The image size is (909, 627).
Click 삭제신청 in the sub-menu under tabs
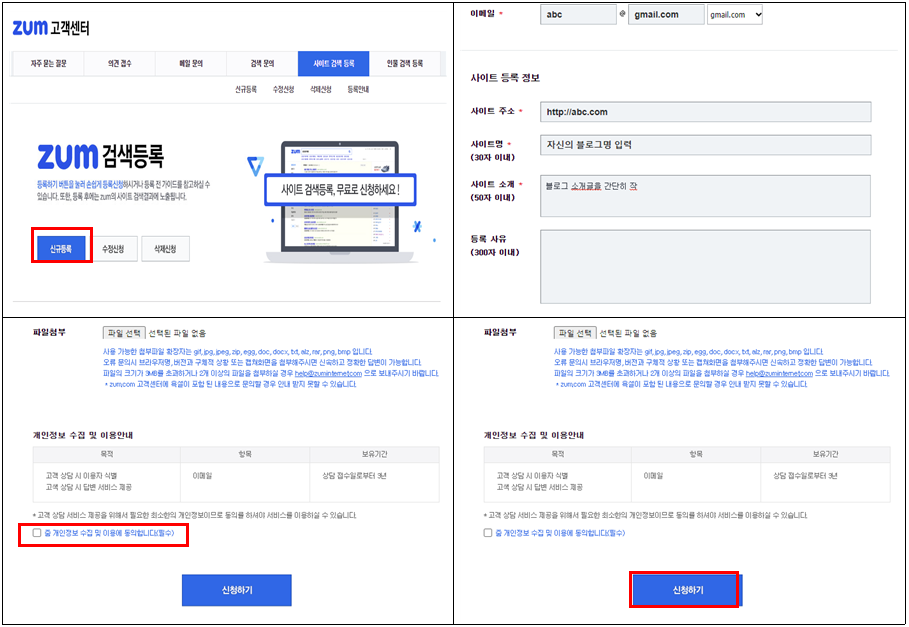321,89
